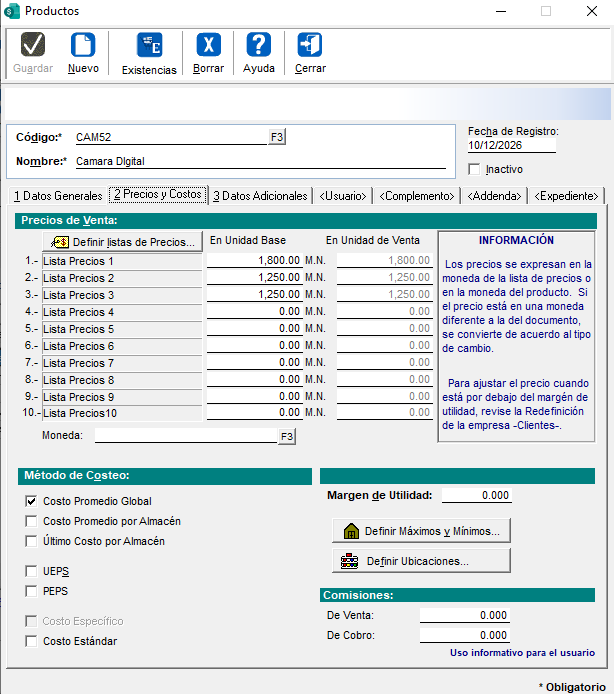Edit Lista Precios 3 base price field
The height and width of the screenshot is (694, 614).
tap(255, 294)
